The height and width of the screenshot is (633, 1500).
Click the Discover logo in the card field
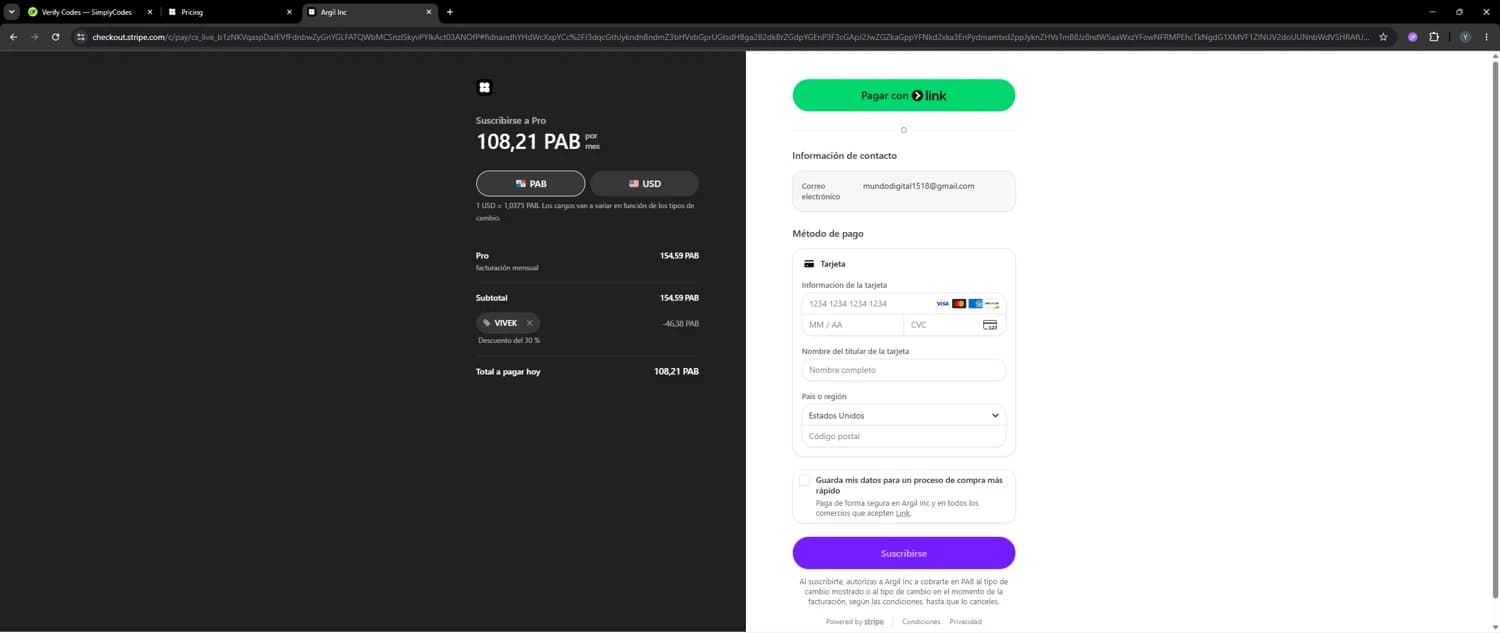(992, 303)
